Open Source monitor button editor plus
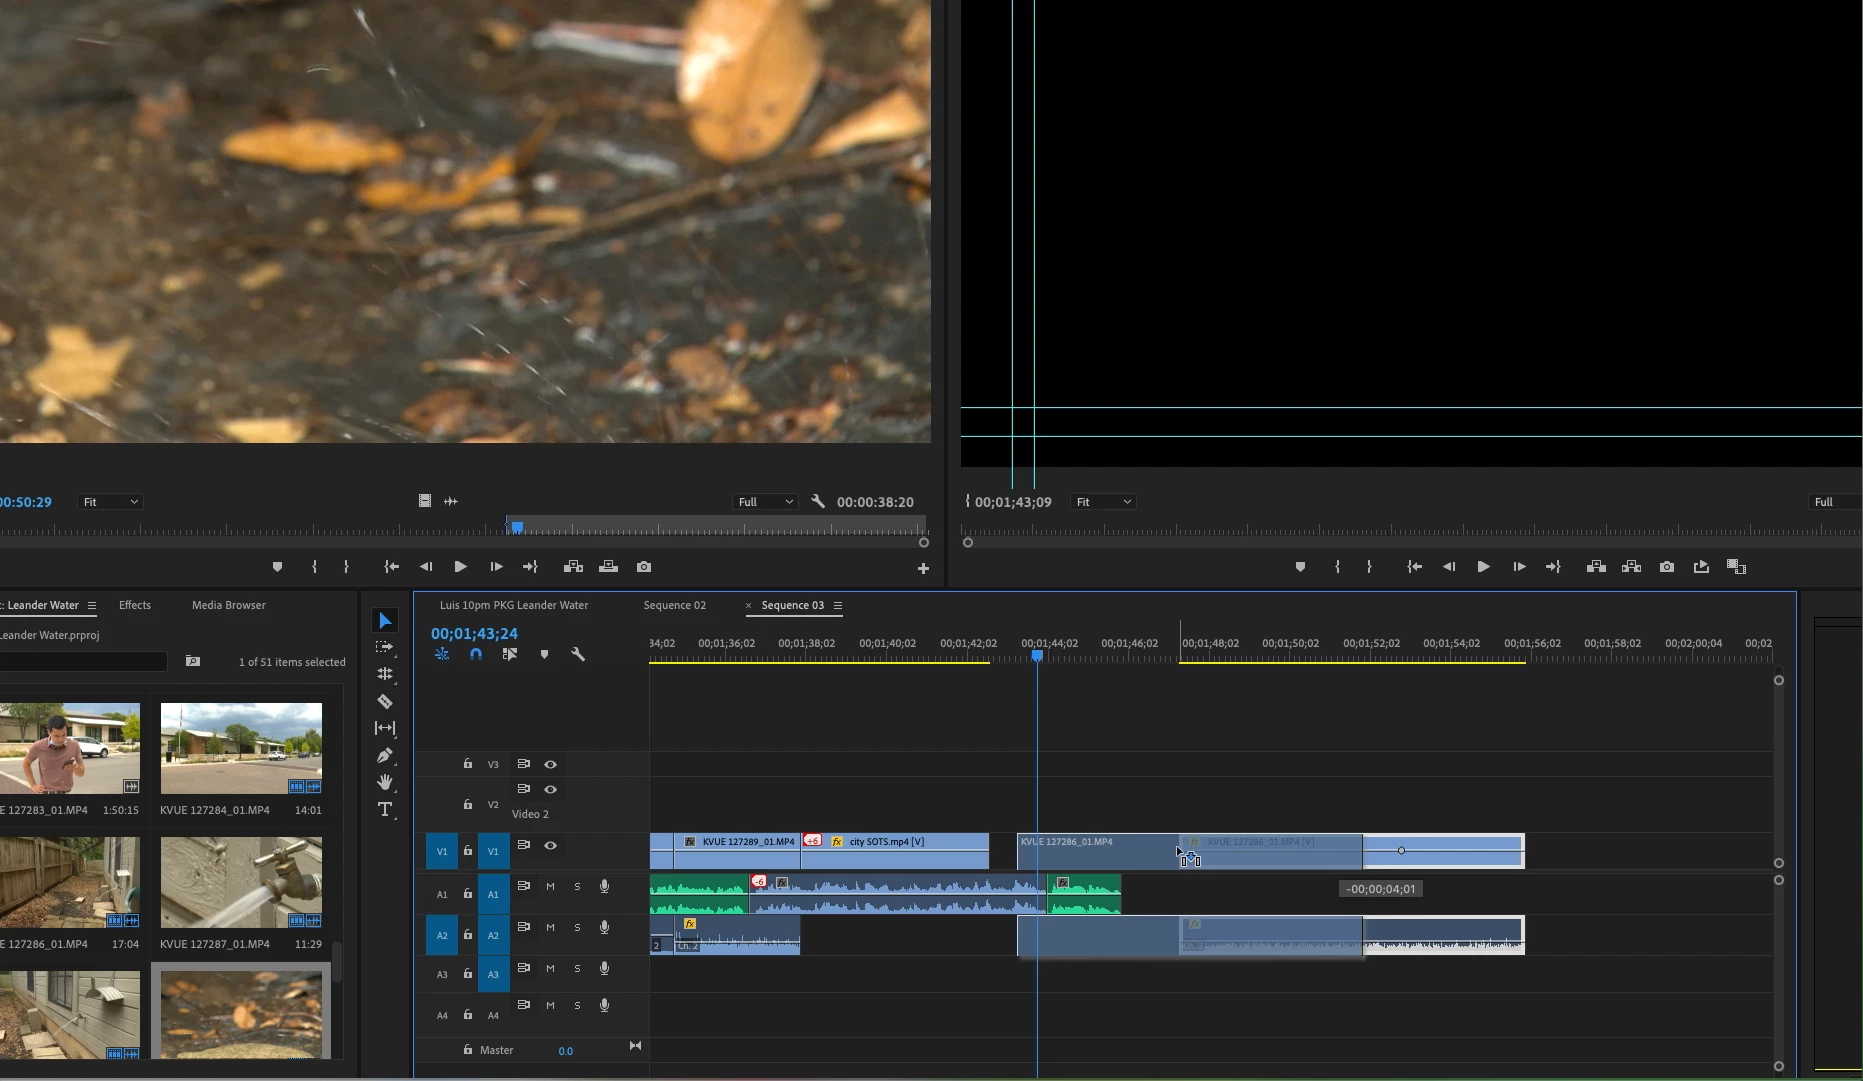The height and width of the screenshot is (1081, 1863). 923,568
